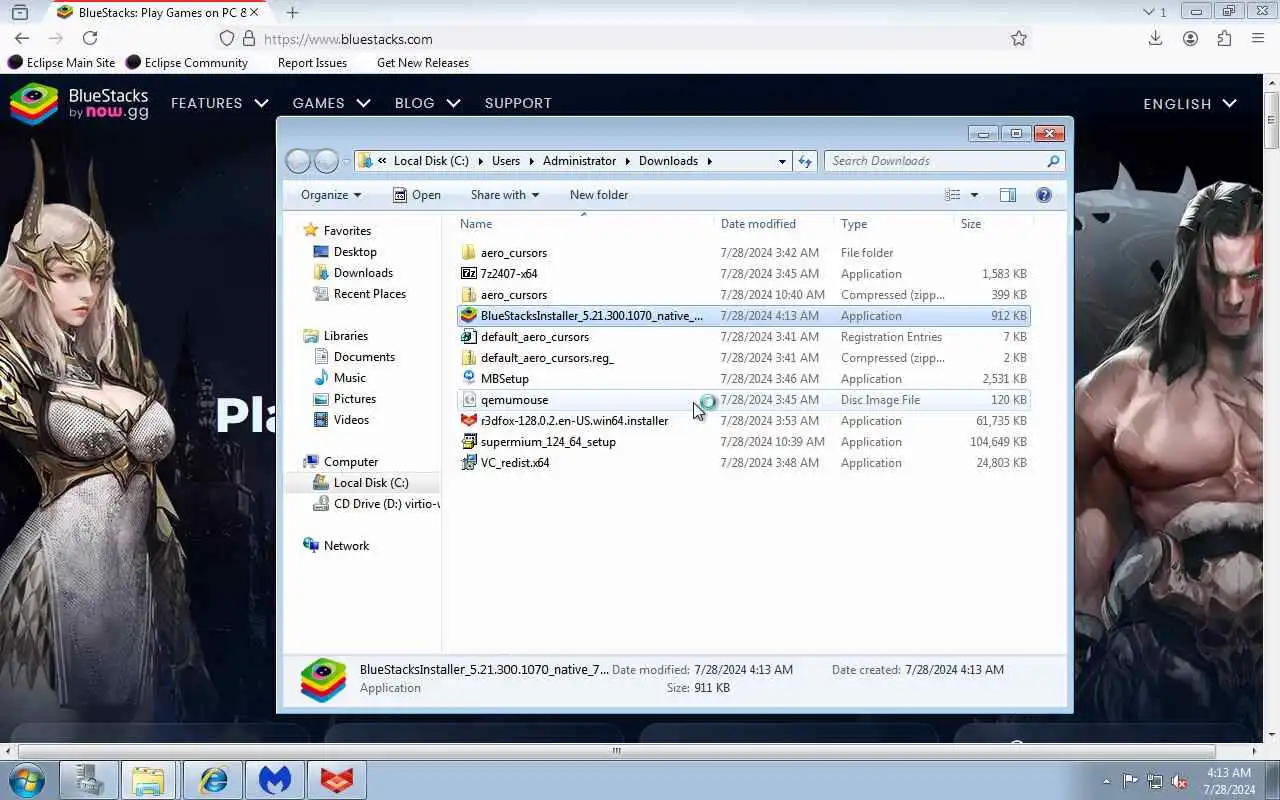The height and width of the screenshot is (800, 1280).
Task: Open the Report Issues bookmark
Action: [x=312, y=62]
